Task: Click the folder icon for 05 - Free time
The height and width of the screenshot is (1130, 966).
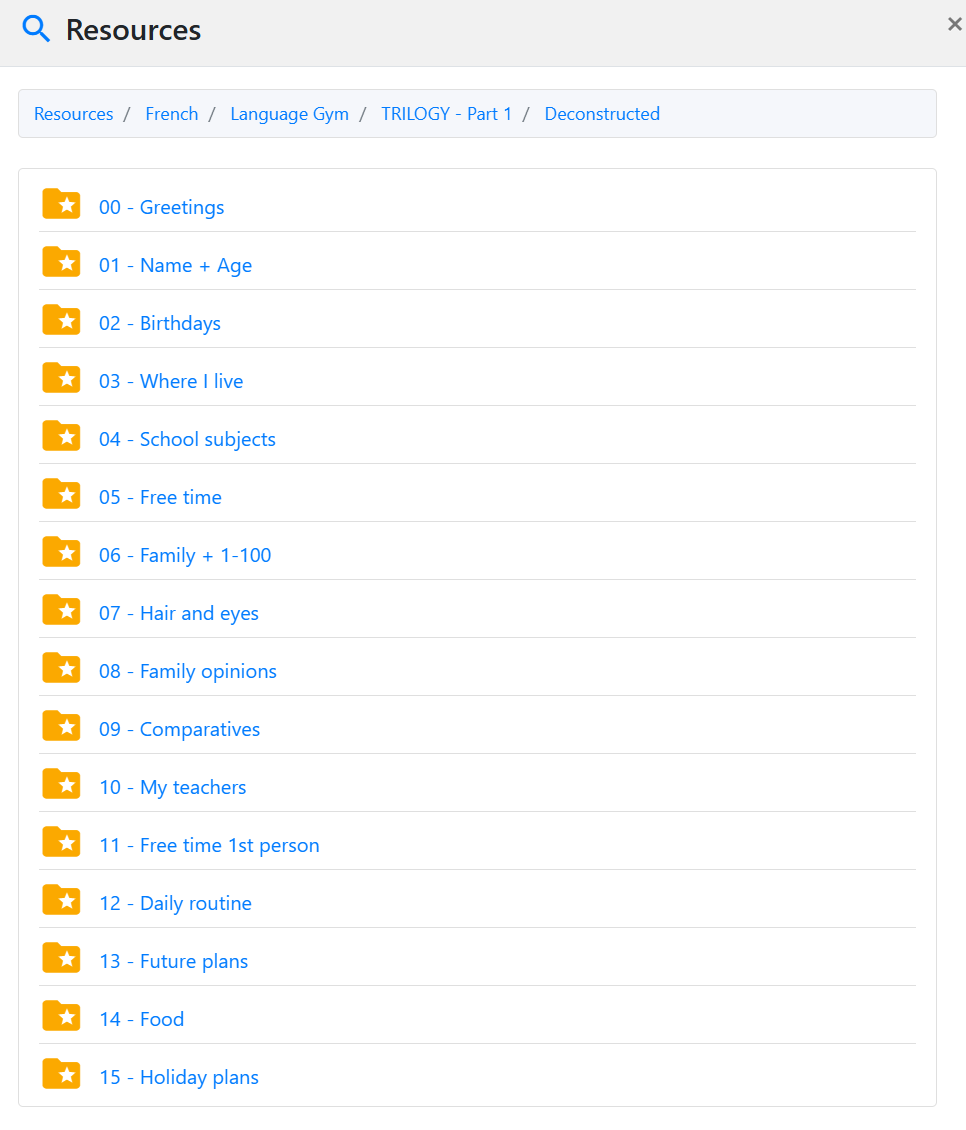Action: (61, 494)
